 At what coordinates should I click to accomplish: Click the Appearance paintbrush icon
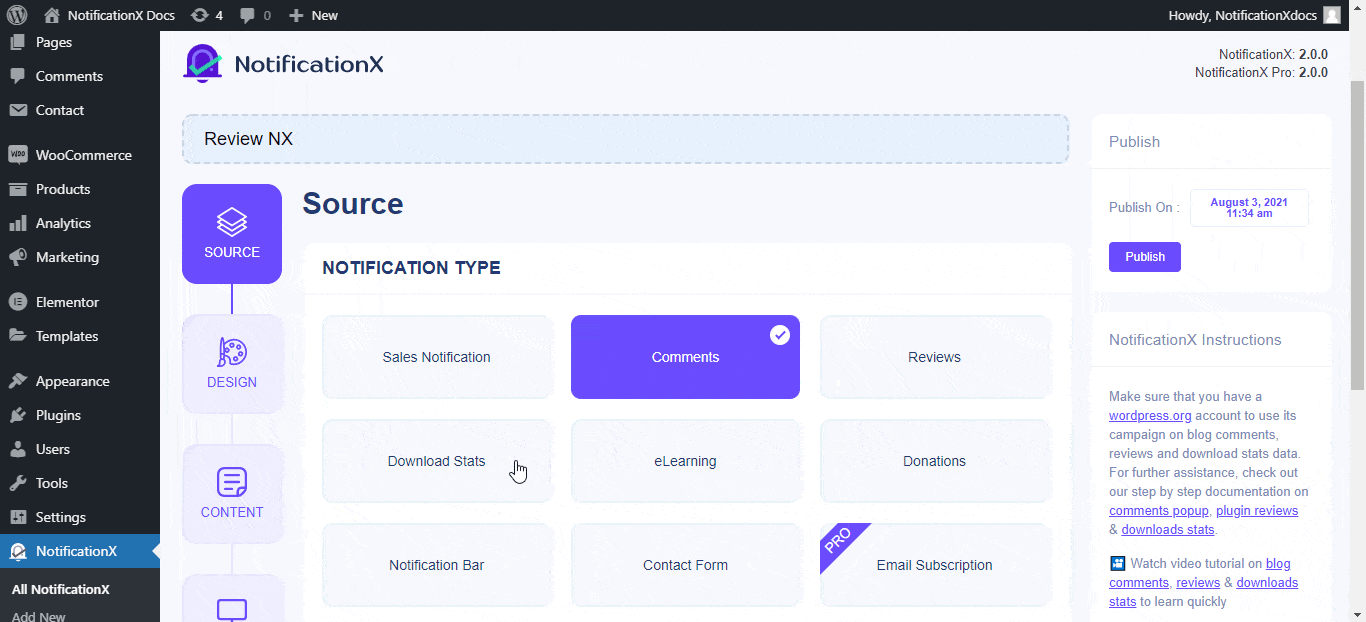point(17,381)
